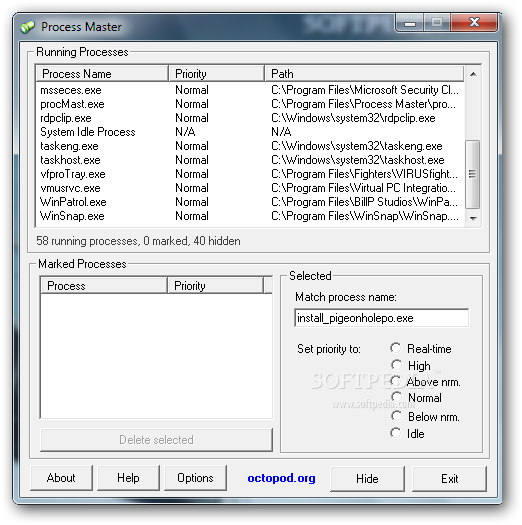
Task: Select the msseces.exe process row
Action: [250, 90]
